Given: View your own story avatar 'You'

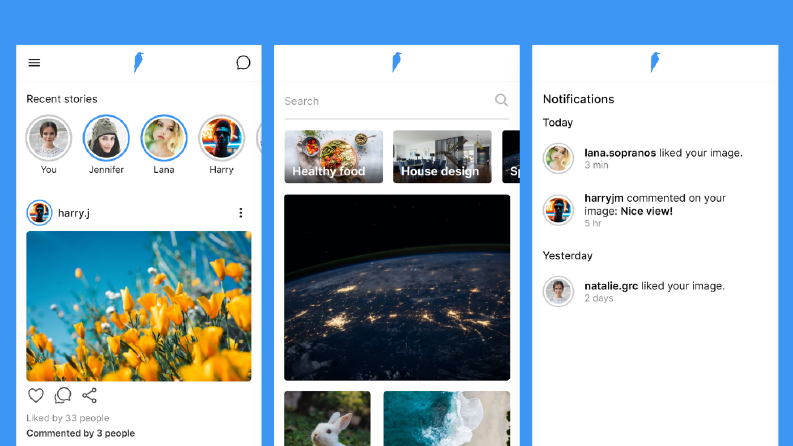Looking at the screenshot, I should coord(49,138).
